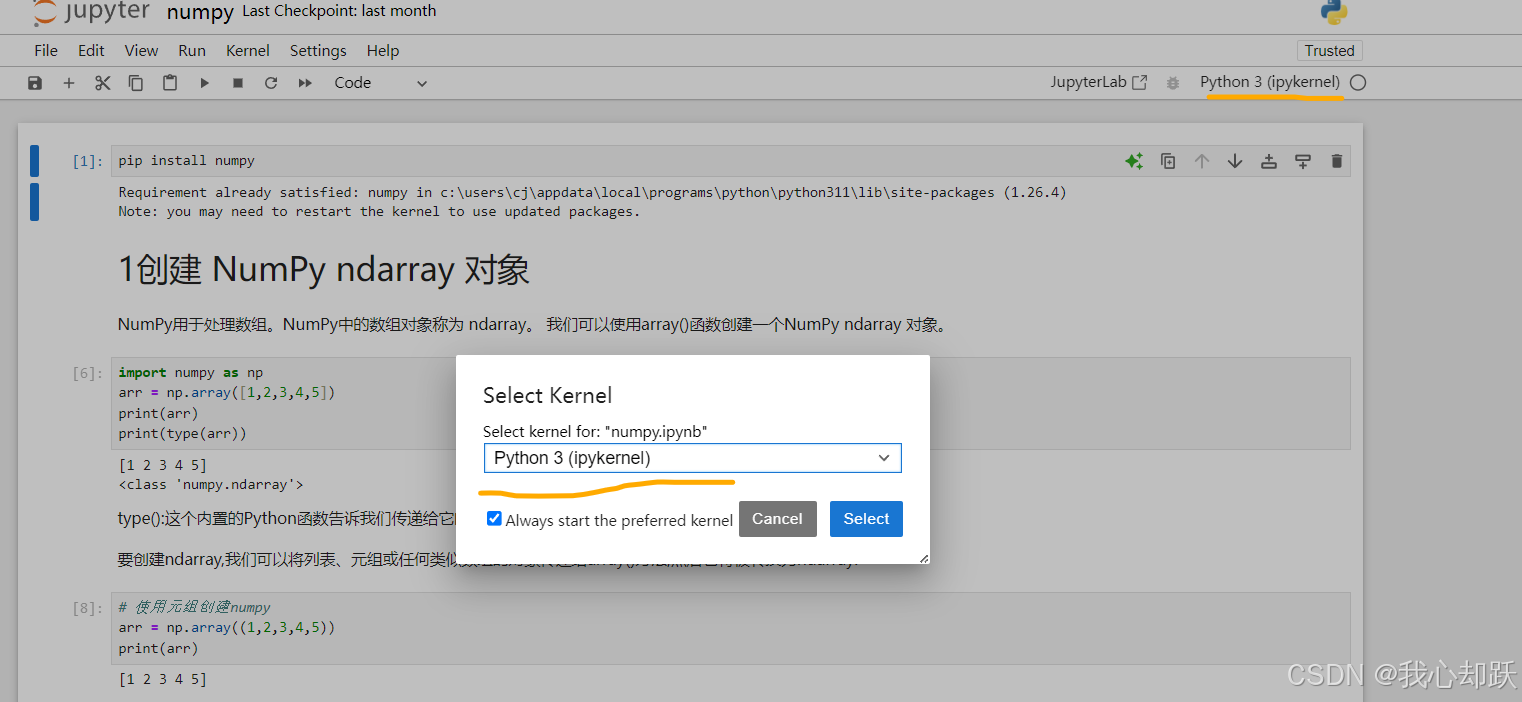1522x702 pixels.
Task: Insert a new cell with the plus icon
Action: [69, 83]
